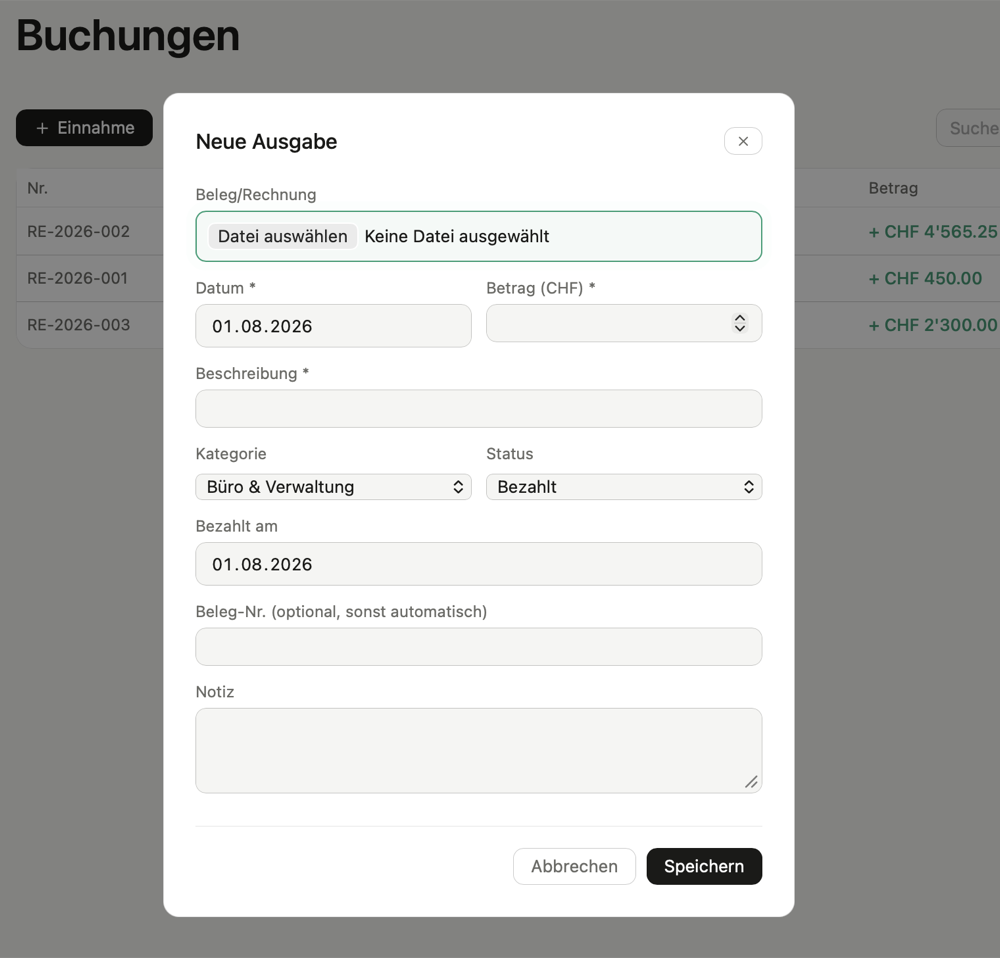
Task: Click the Bezahlt am date field
Action: 479,564
